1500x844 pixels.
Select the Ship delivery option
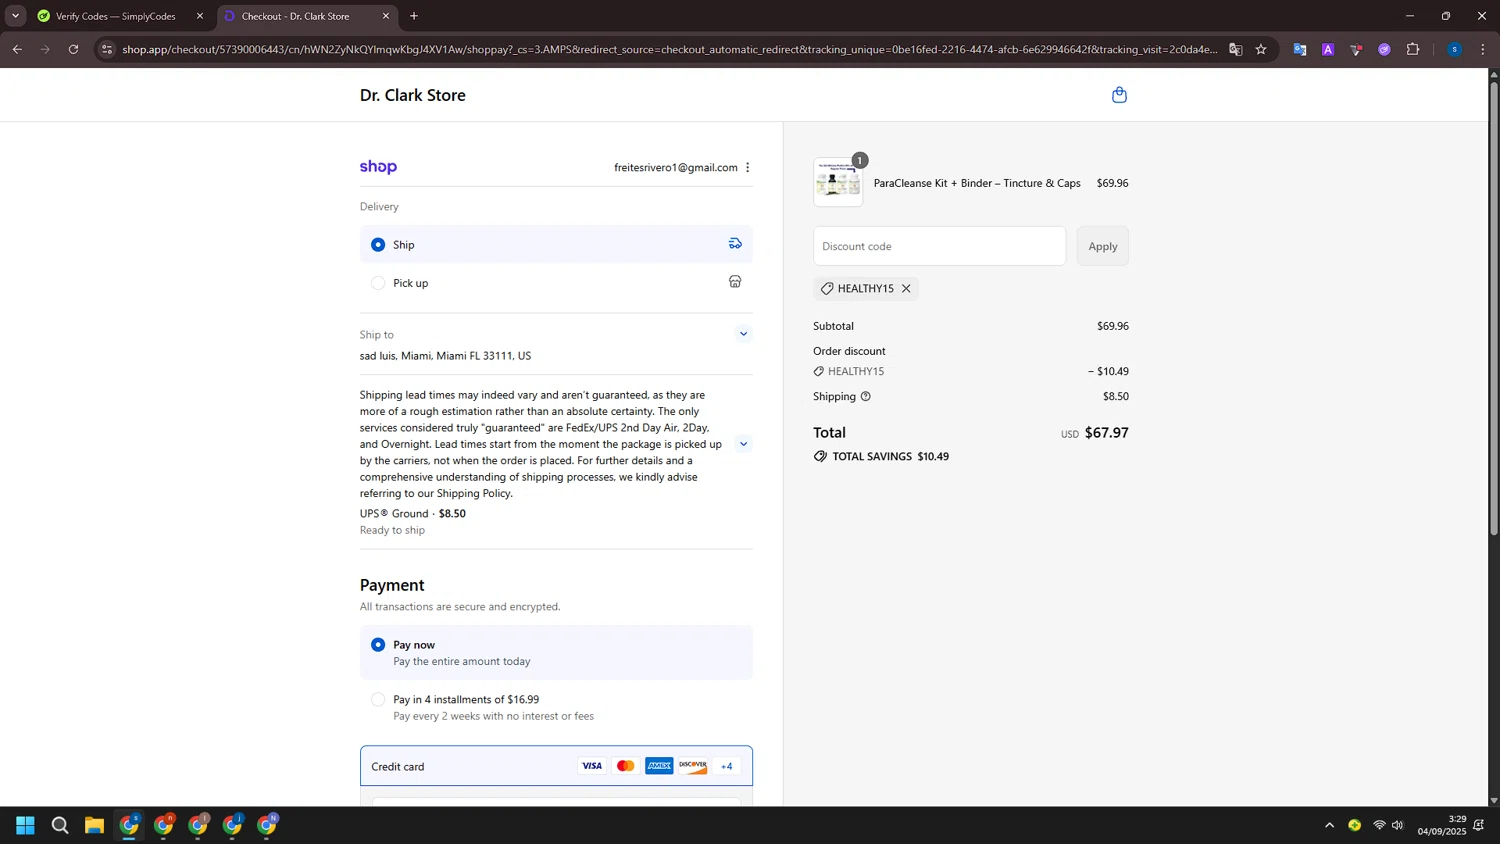point(378,245)
